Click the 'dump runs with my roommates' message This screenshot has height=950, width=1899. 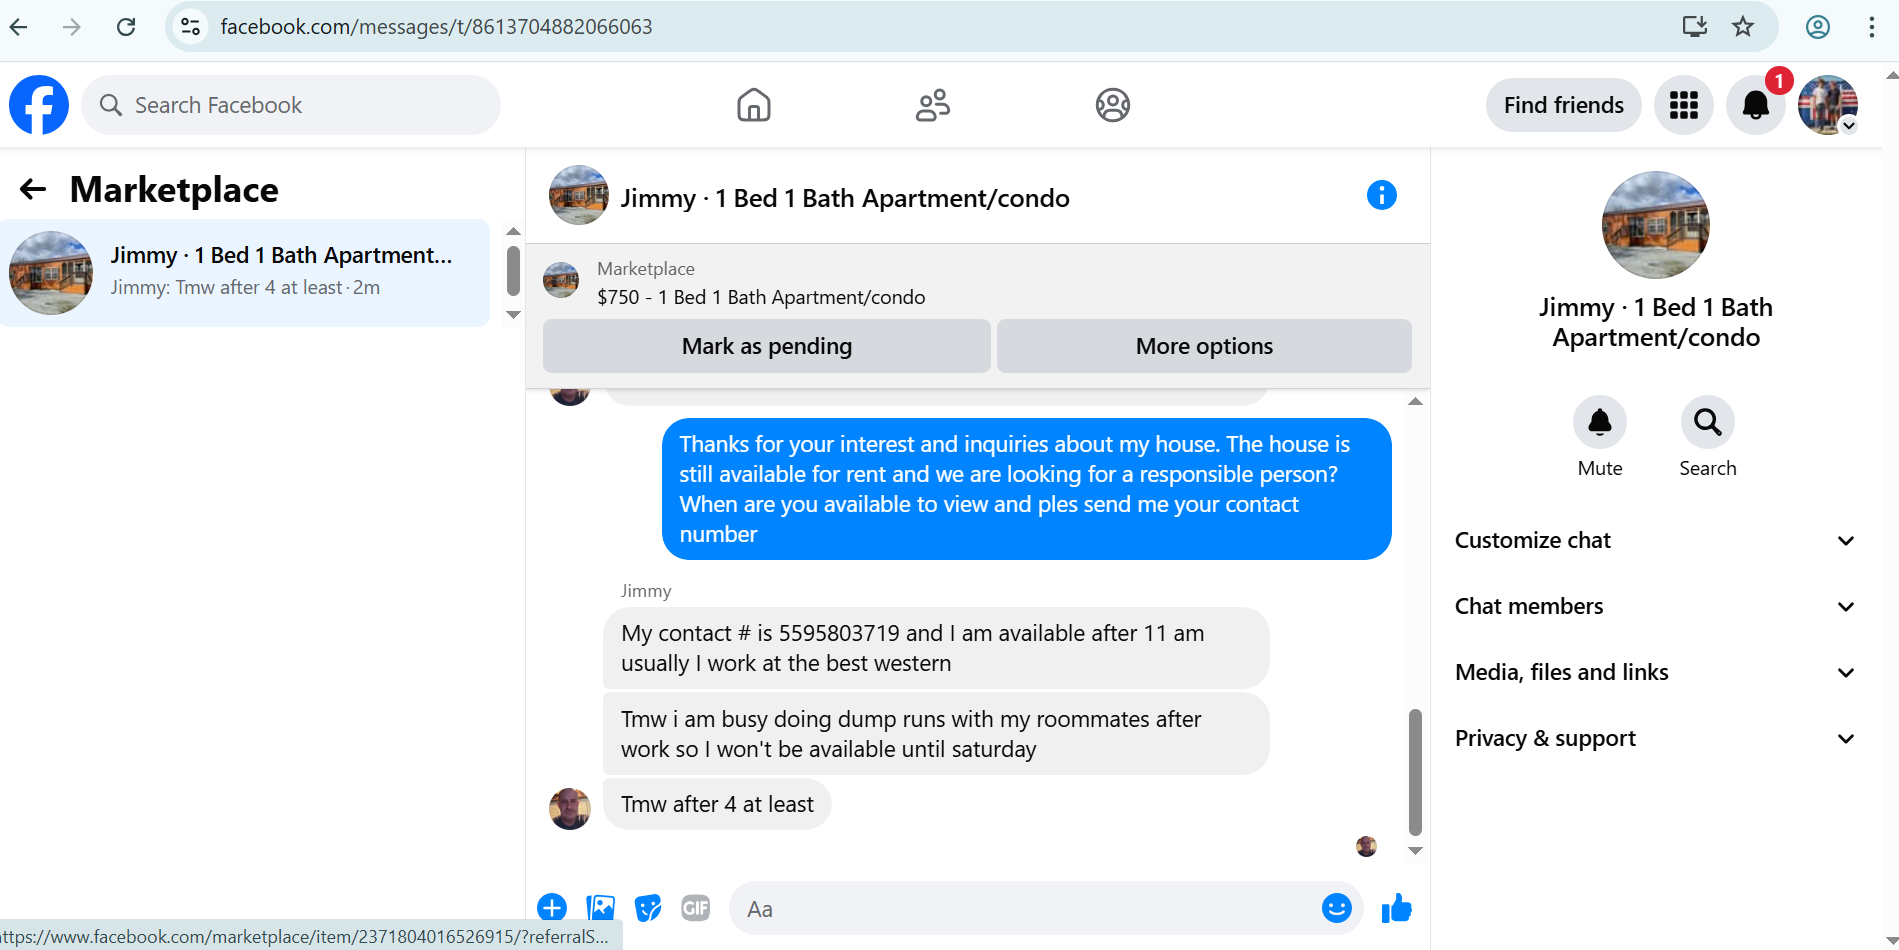click(936, 734)
